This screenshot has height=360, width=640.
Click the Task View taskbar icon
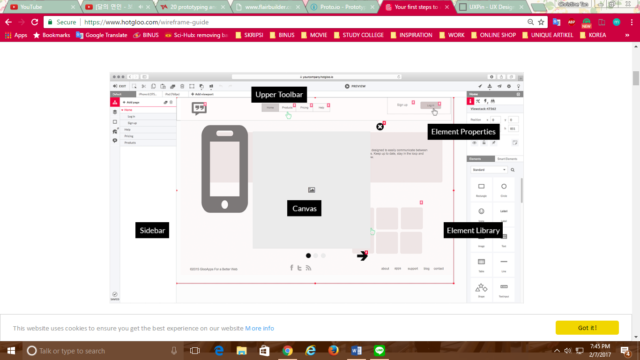pyautogui.click(x=195, y=351)
